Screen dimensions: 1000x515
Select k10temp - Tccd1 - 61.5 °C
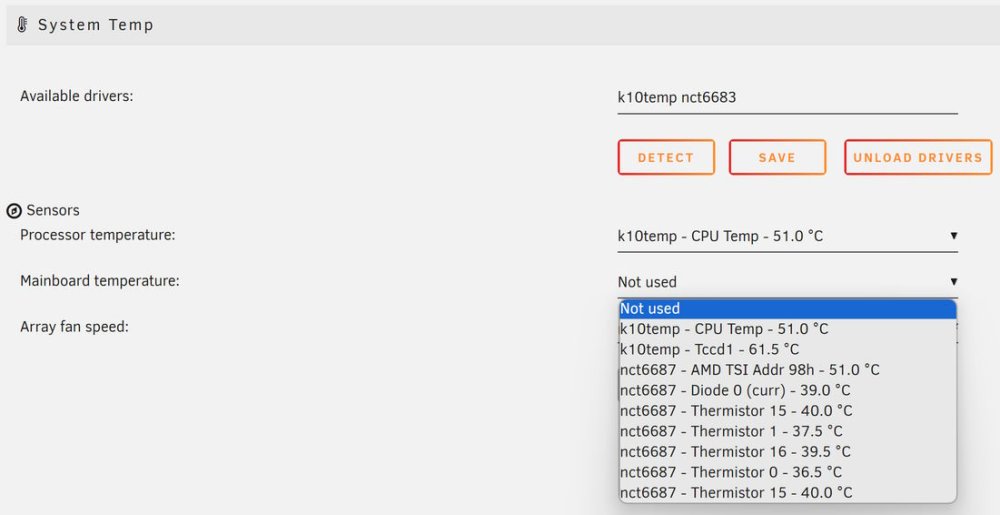pos(788,349)
